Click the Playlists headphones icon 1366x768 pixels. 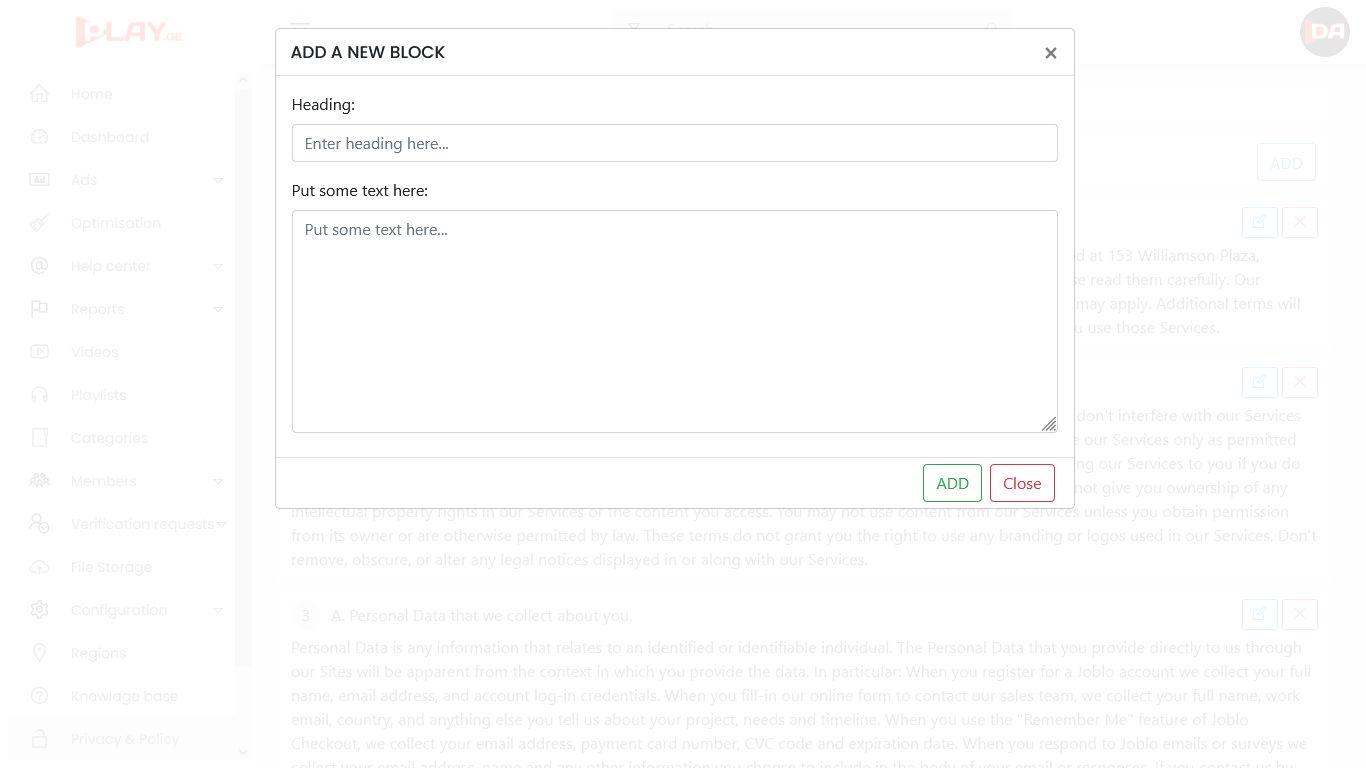click(x=39, y=395)
